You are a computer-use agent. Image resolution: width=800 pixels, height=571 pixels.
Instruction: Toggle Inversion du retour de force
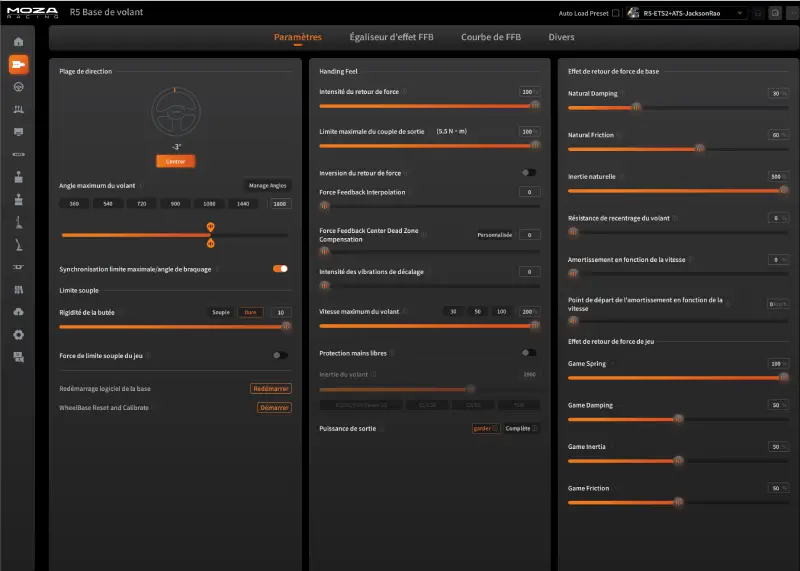pos(529,173)
